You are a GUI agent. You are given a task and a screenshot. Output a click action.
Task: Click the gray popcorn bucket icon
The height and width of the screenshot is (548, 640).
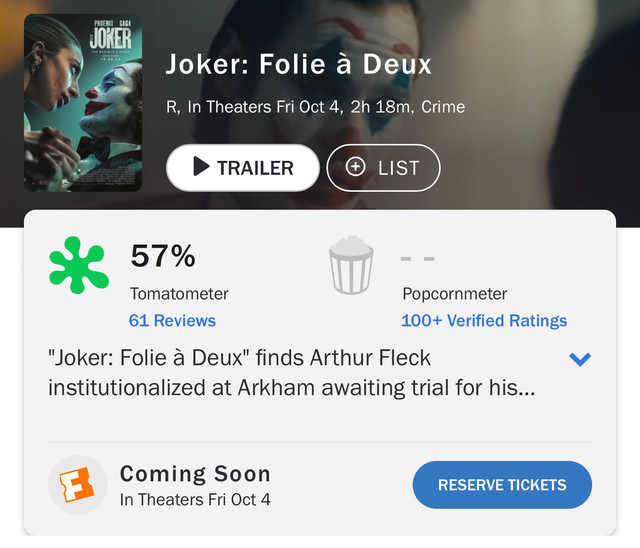pos(351,265)
